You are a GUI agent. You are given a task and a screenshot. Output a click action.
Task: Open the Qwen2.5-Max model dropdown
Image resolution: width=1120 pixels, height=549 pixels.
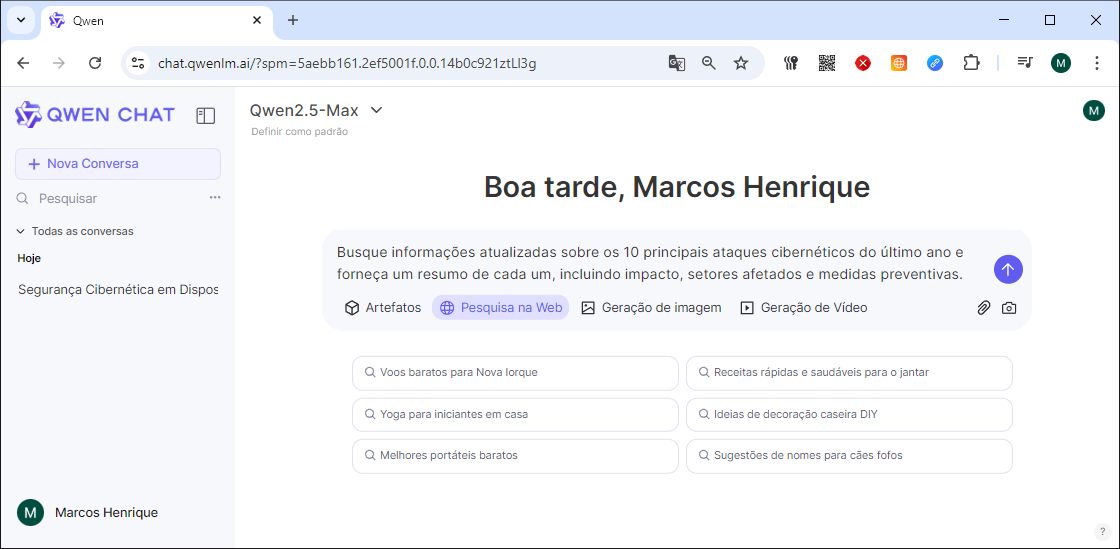[316, 110]
